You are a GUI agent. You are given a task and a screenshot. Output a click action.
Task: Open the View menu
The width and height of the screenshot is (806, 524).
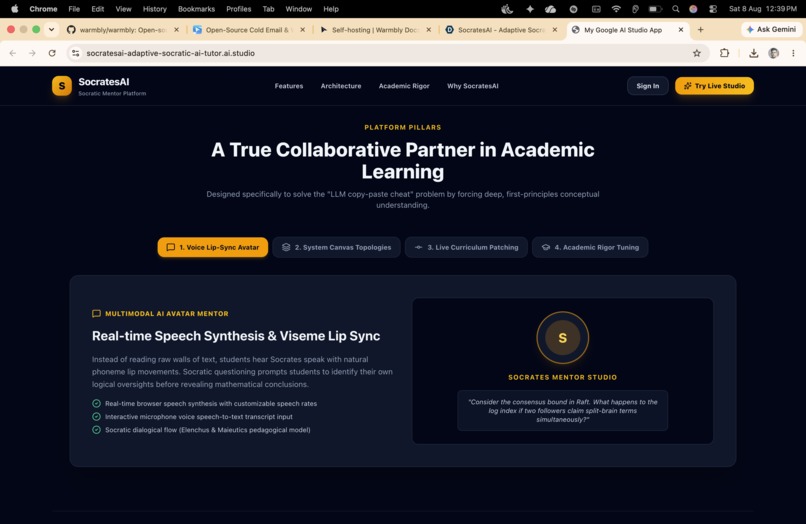click(123, 9)
